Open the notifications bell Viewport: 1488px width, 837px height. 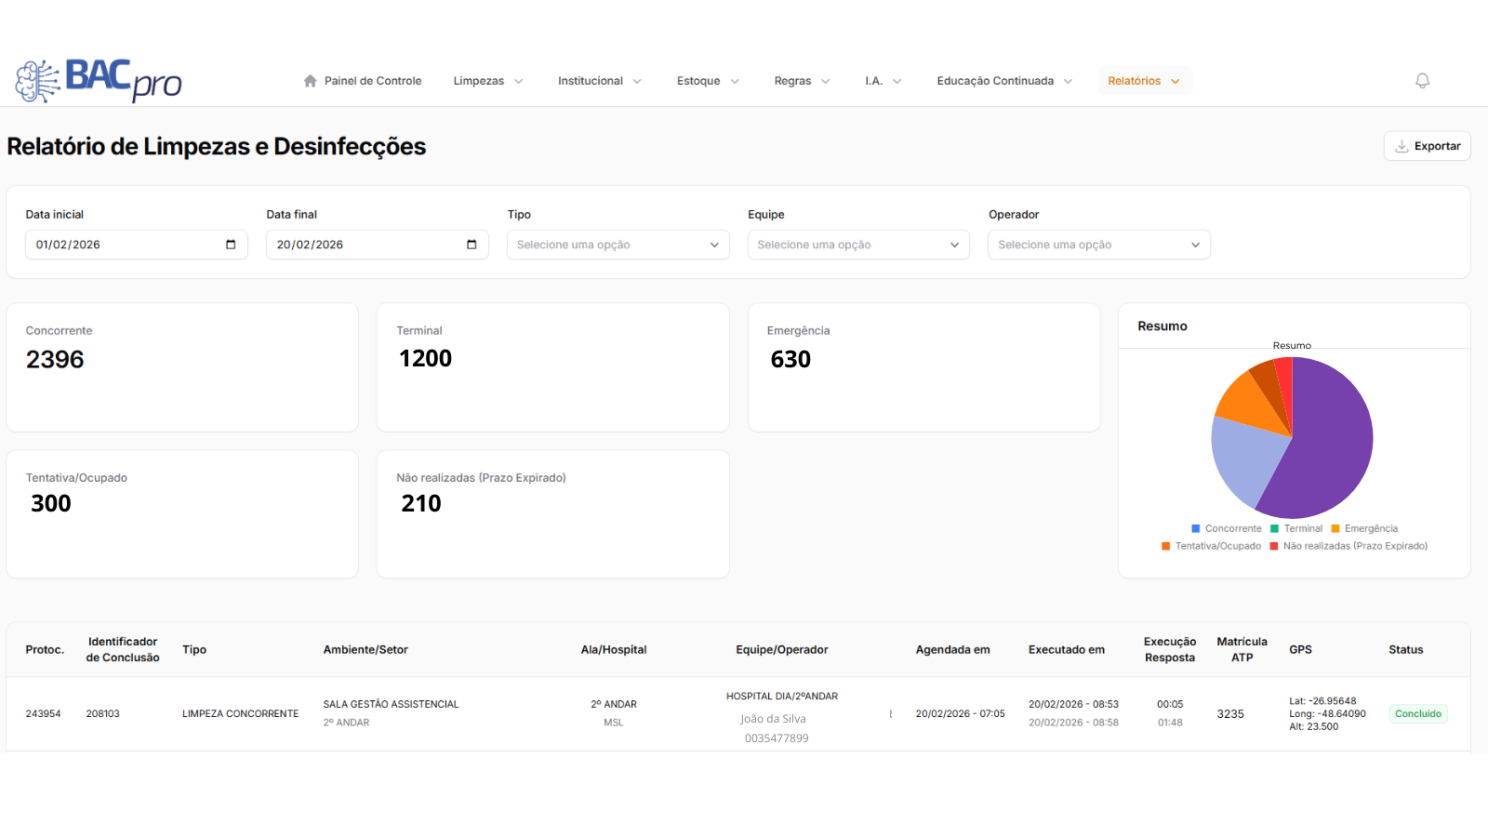tap(1422, 81)
